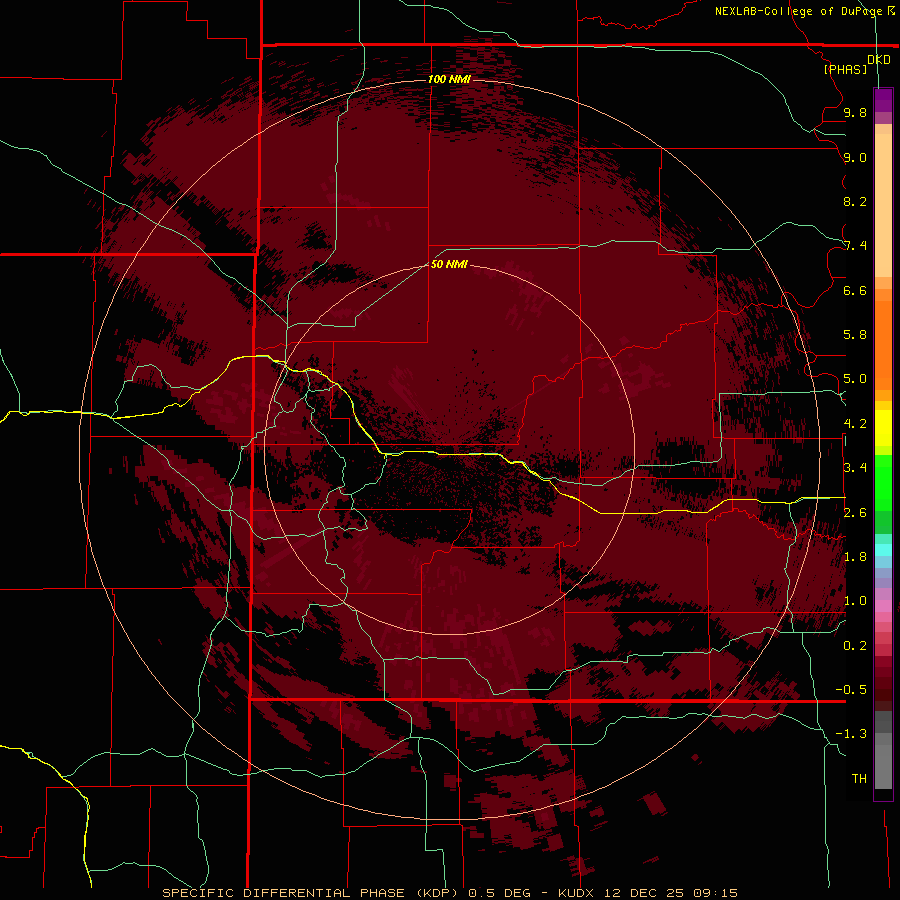Click the purple segment of the colorbar
Screen dimensions: 900x900
point(883,101)
